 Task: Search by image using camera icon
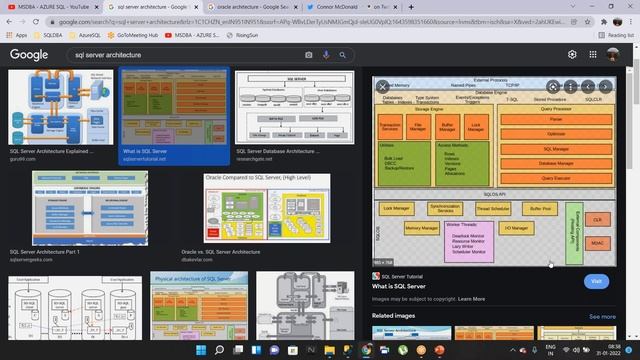pos(309,55)
